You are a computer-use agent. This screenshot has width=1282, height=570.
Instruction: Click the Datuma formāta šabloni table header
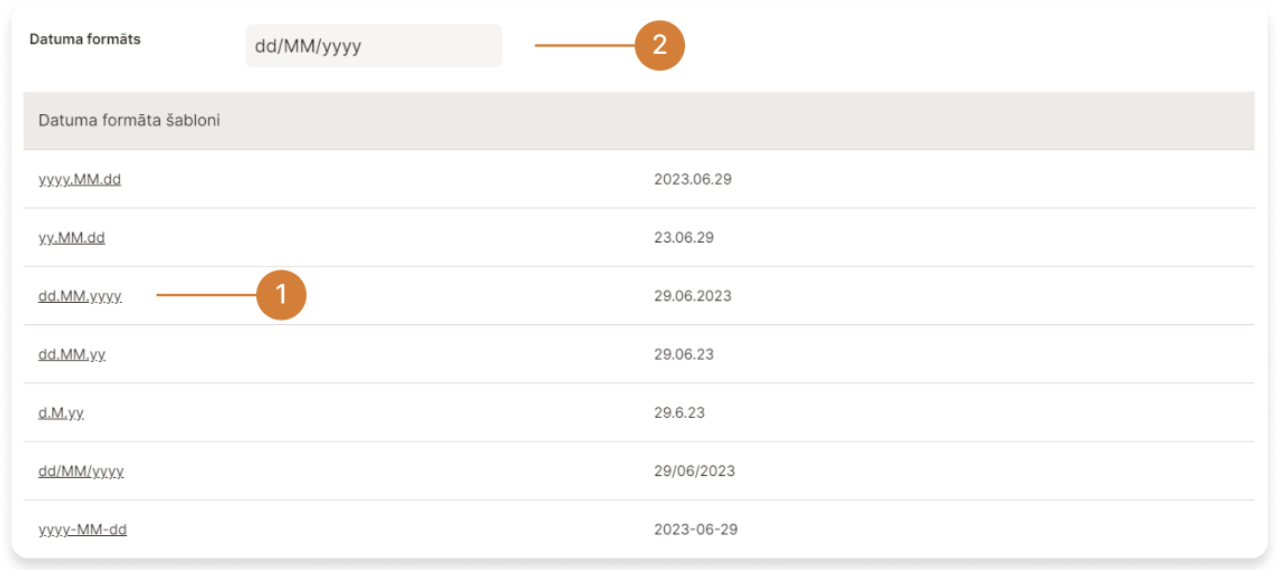click(x=130, y=121)
